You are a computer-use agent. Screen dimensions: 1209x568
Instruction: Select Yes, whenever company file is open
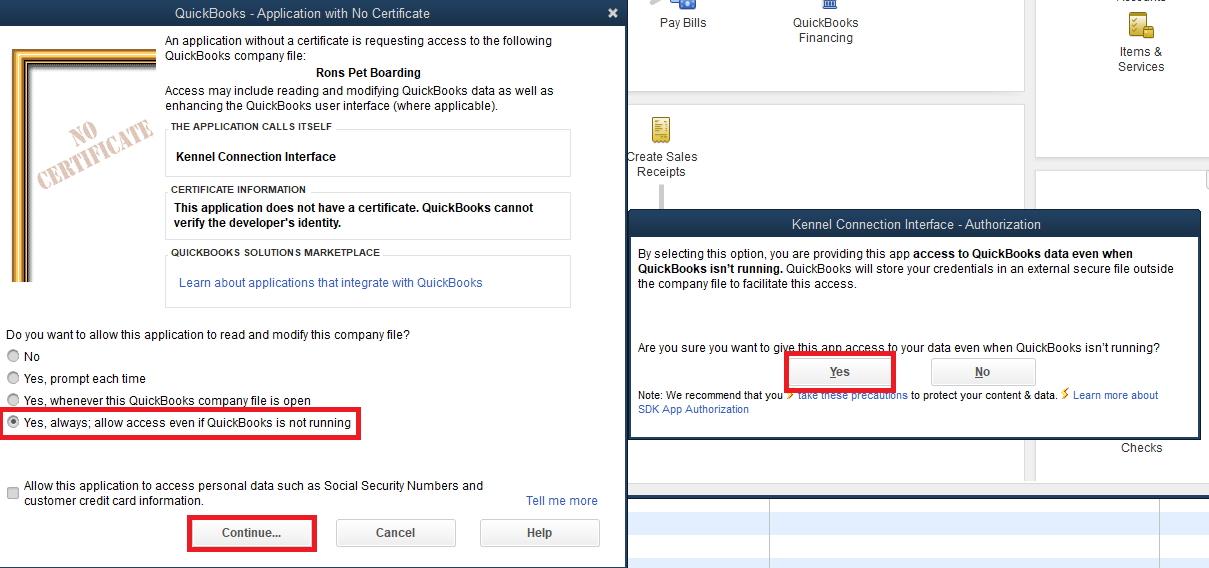13,400
